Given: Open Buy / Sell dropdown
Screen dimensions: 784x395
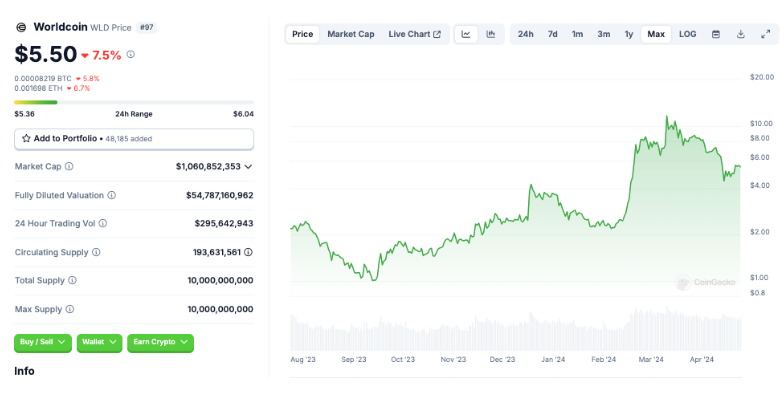Looking at the screenshot, I should 42,342.
